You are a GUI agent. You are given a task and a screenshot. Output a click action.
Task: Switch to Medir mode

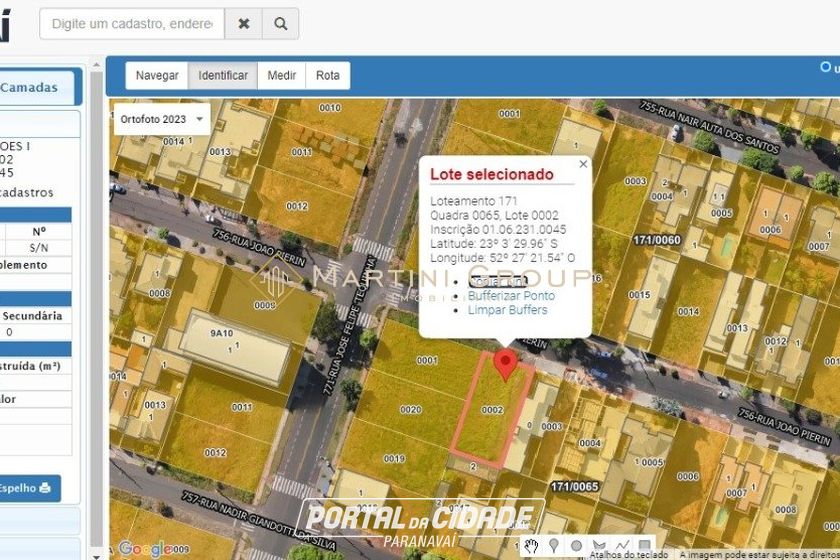pyautogui.click(x=282, y=76)
